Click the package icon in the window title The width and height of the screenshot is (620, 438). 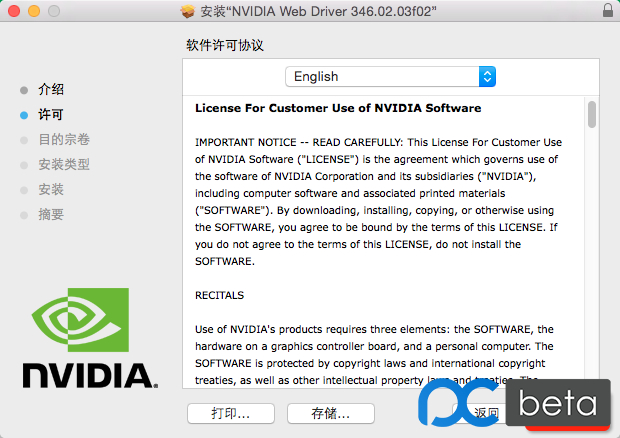tap(188, 11)
